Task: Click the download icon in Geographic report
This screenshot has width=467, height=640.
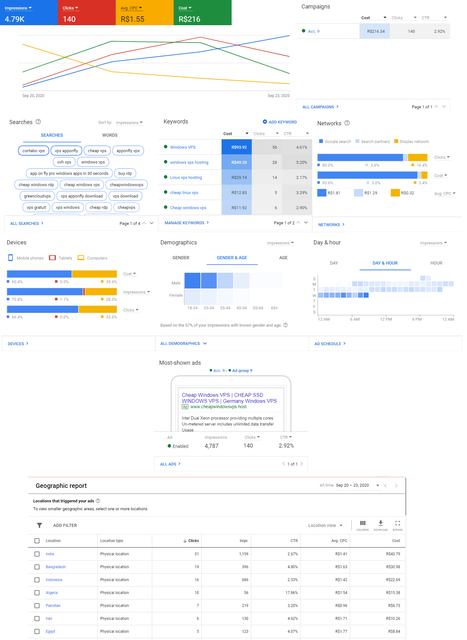Action: pos(380,523)
